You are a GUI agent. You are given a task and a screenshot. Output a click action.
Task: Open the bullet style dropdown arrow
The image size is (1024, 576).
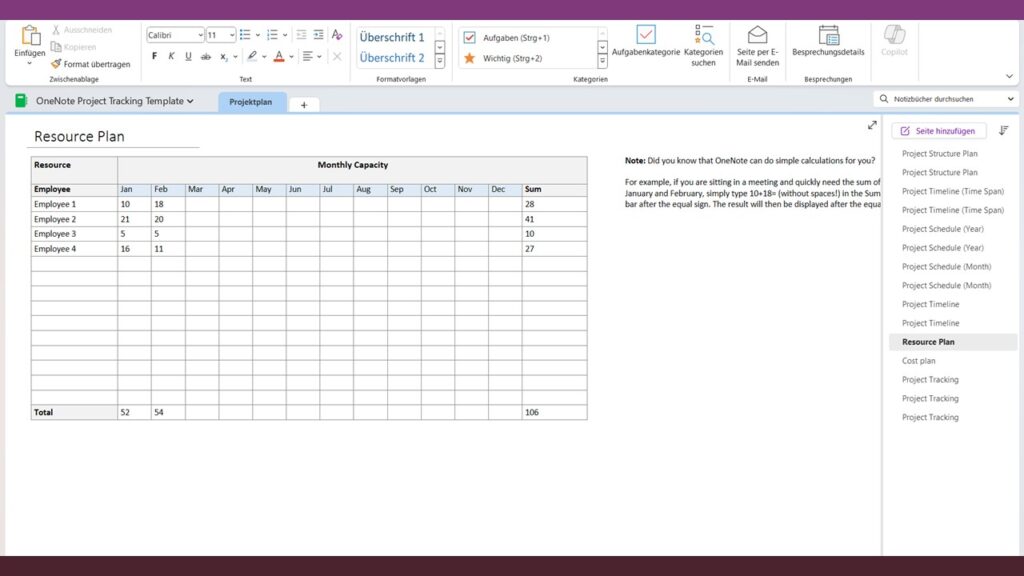click(258, 35)
